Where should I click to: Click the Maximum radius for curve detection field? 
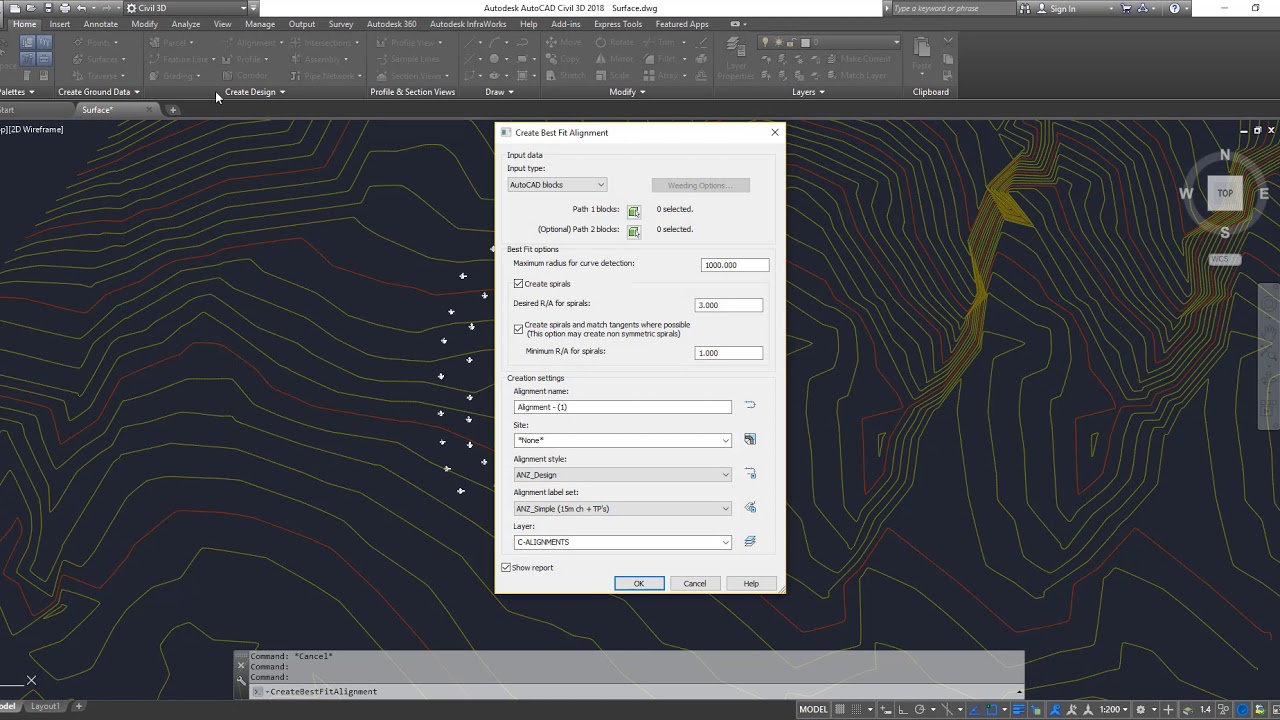pos(735,265)
